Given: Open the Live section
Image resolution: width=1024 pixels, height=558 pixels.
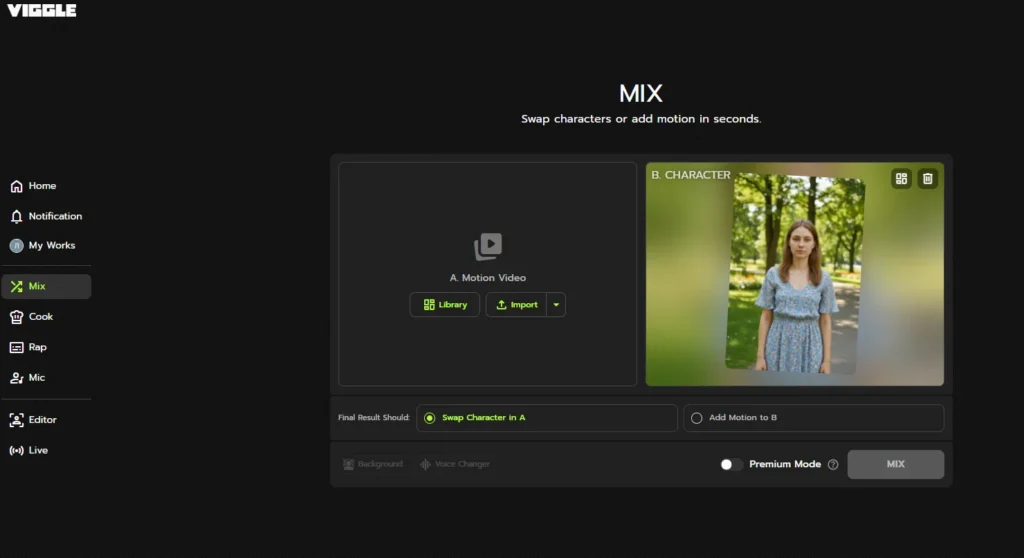Looking at the screenshot, I should (29, 450).
